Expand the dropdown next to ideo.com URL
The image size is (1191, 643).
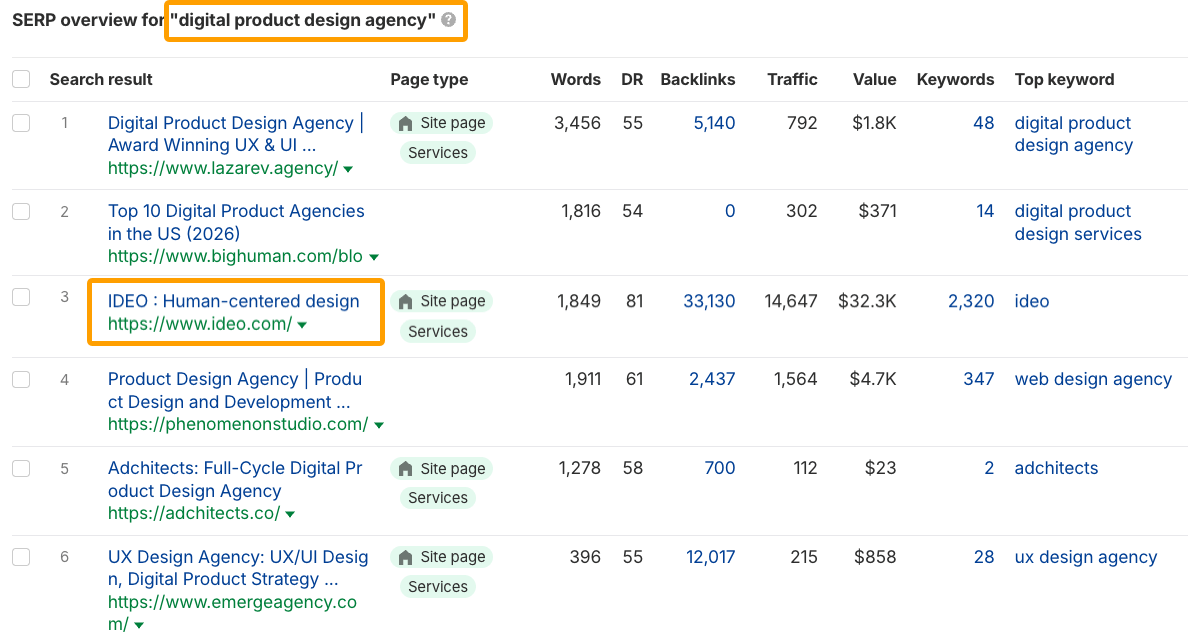click(303, 324)
